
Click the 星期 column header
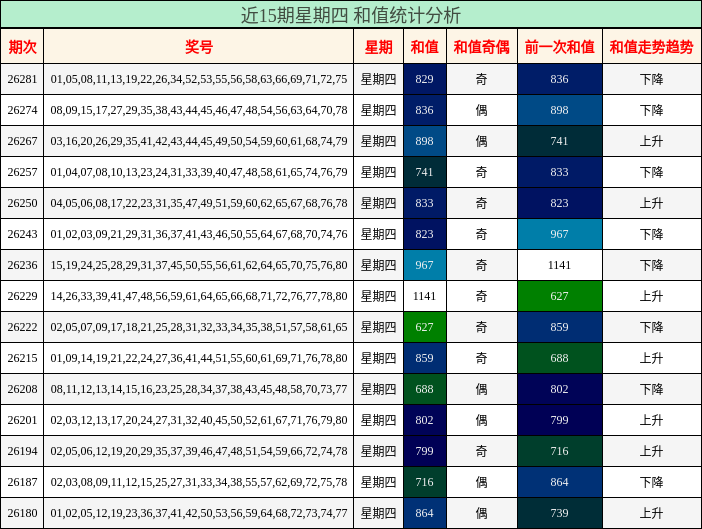click(378, 47)
